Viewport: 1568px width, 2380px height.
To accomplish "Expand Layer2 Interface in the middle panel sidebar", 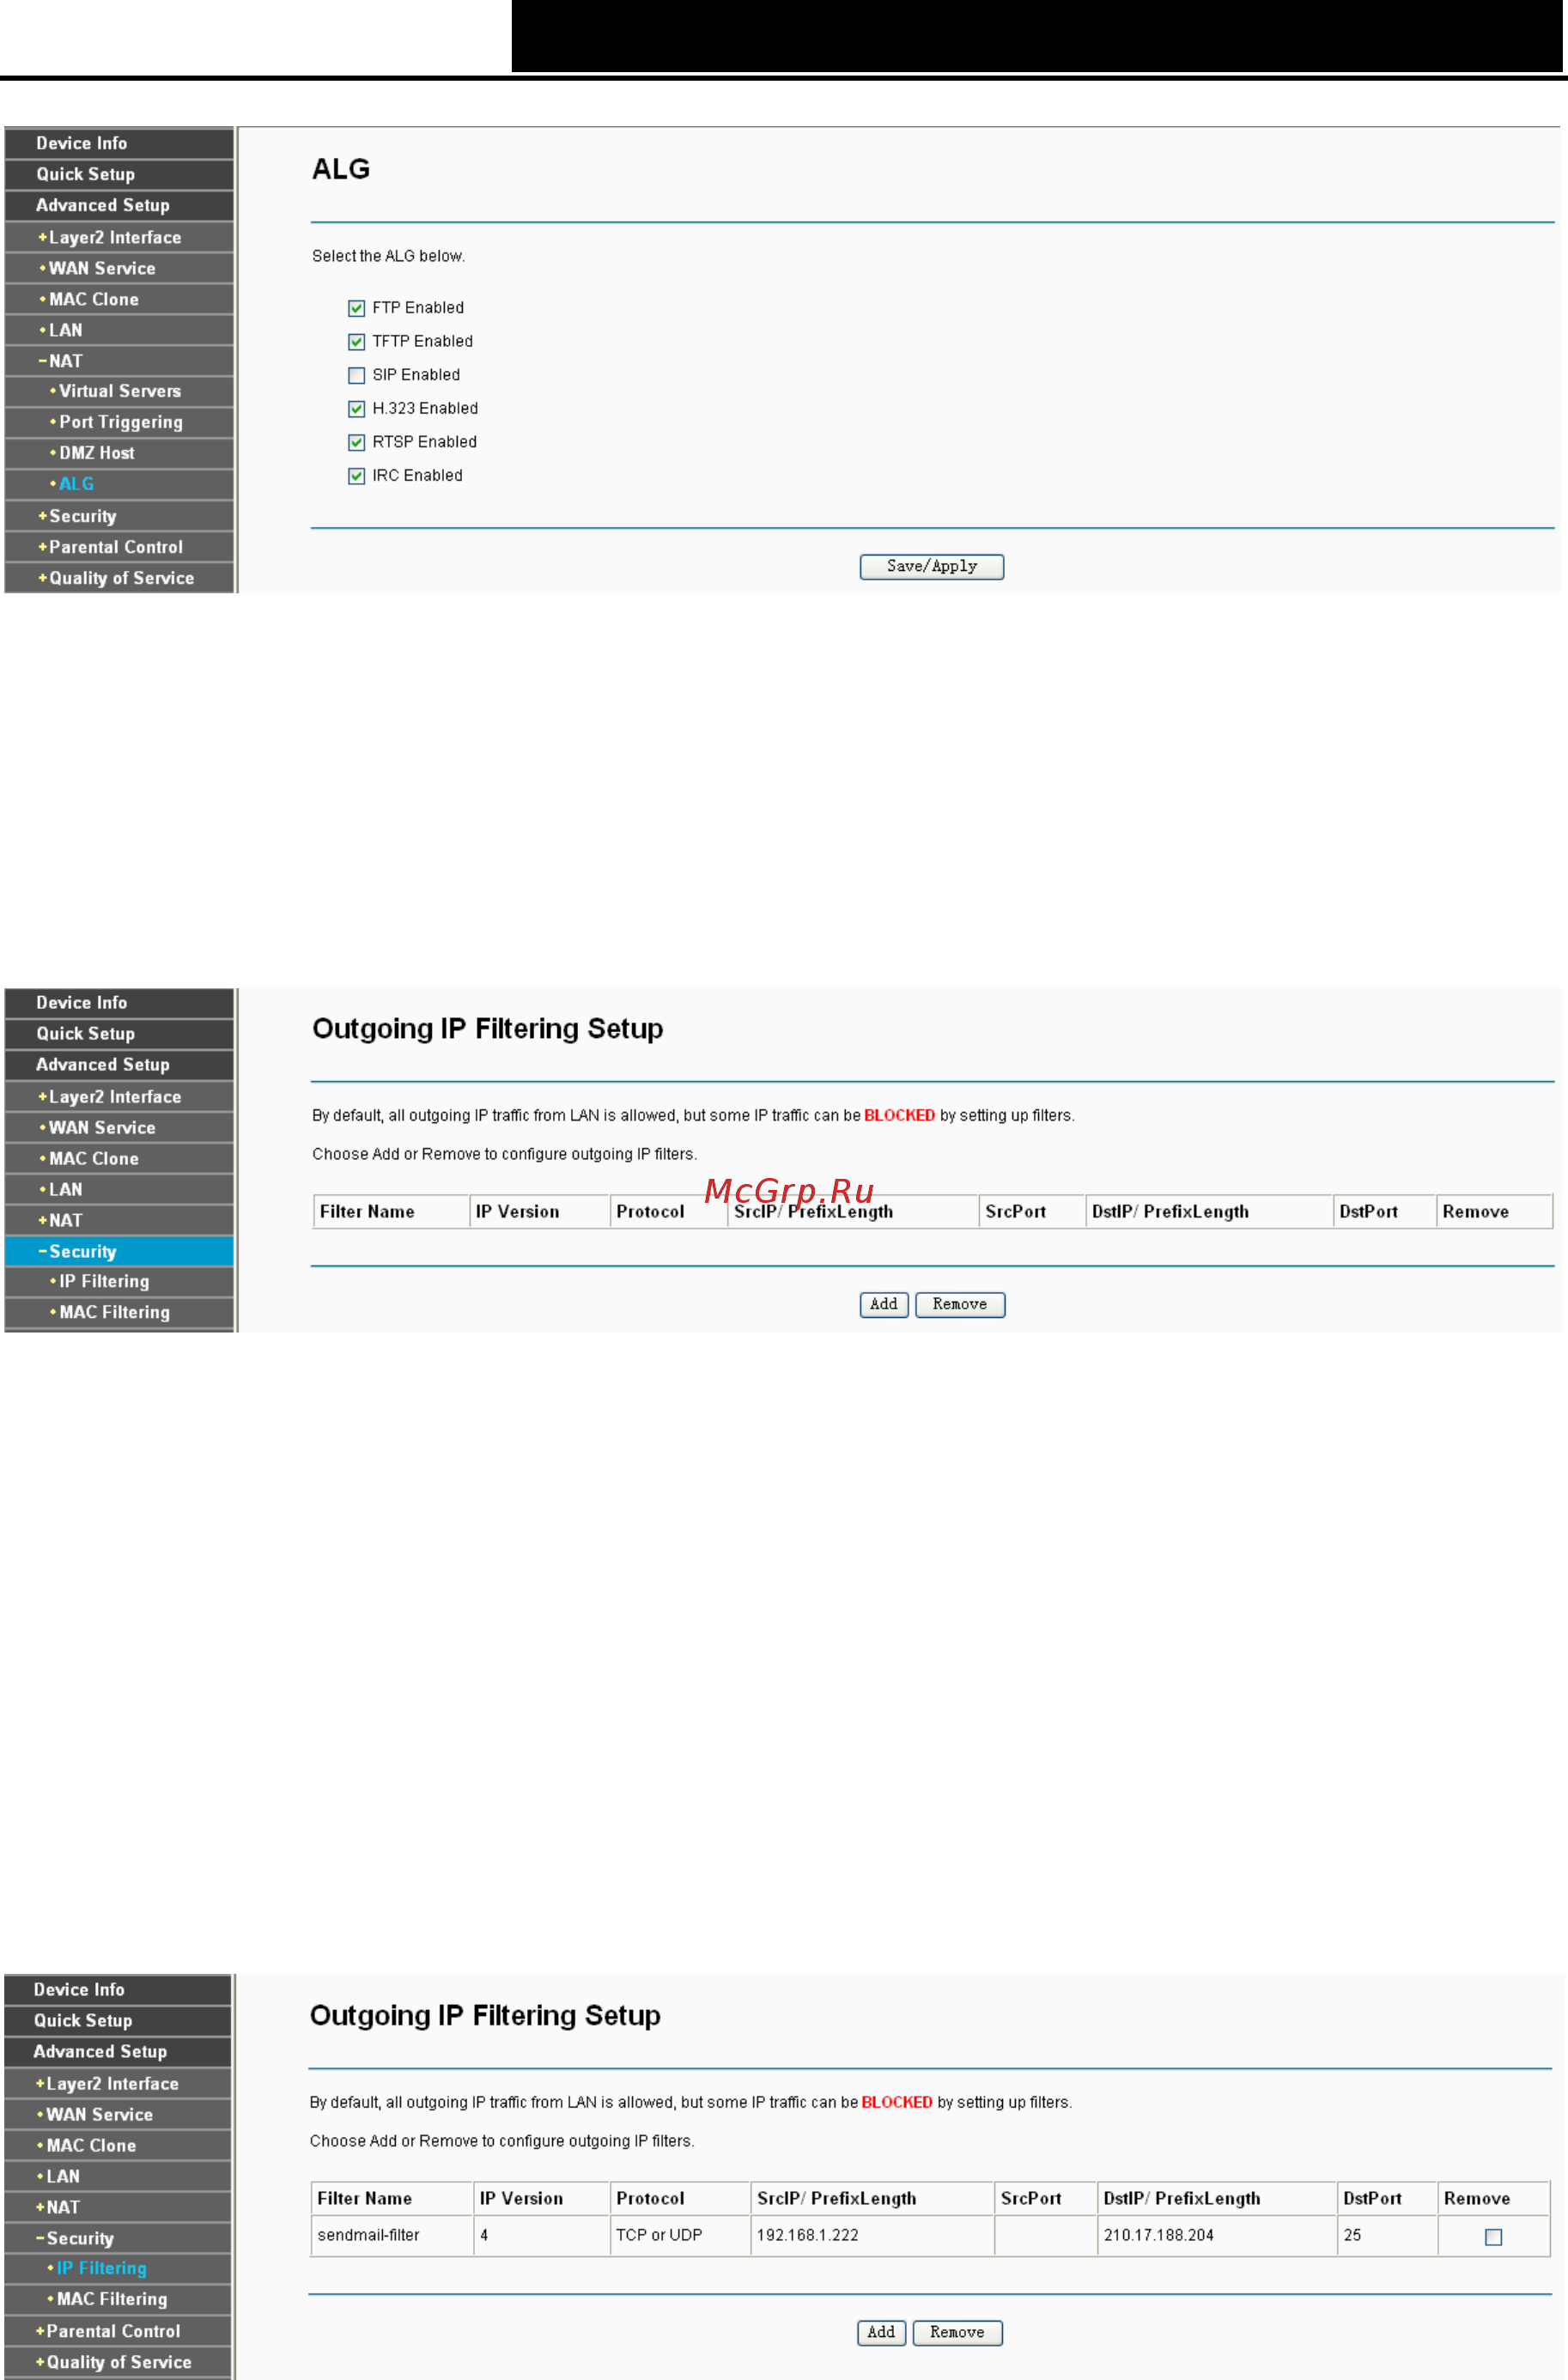I will click(x=119, y=1096).
